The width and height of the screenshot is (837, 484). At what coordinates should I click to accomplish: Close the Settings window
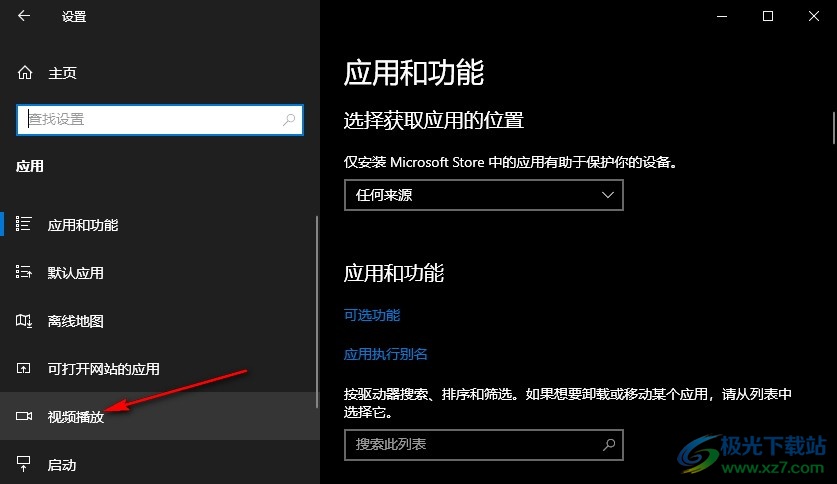coord(814,16)
